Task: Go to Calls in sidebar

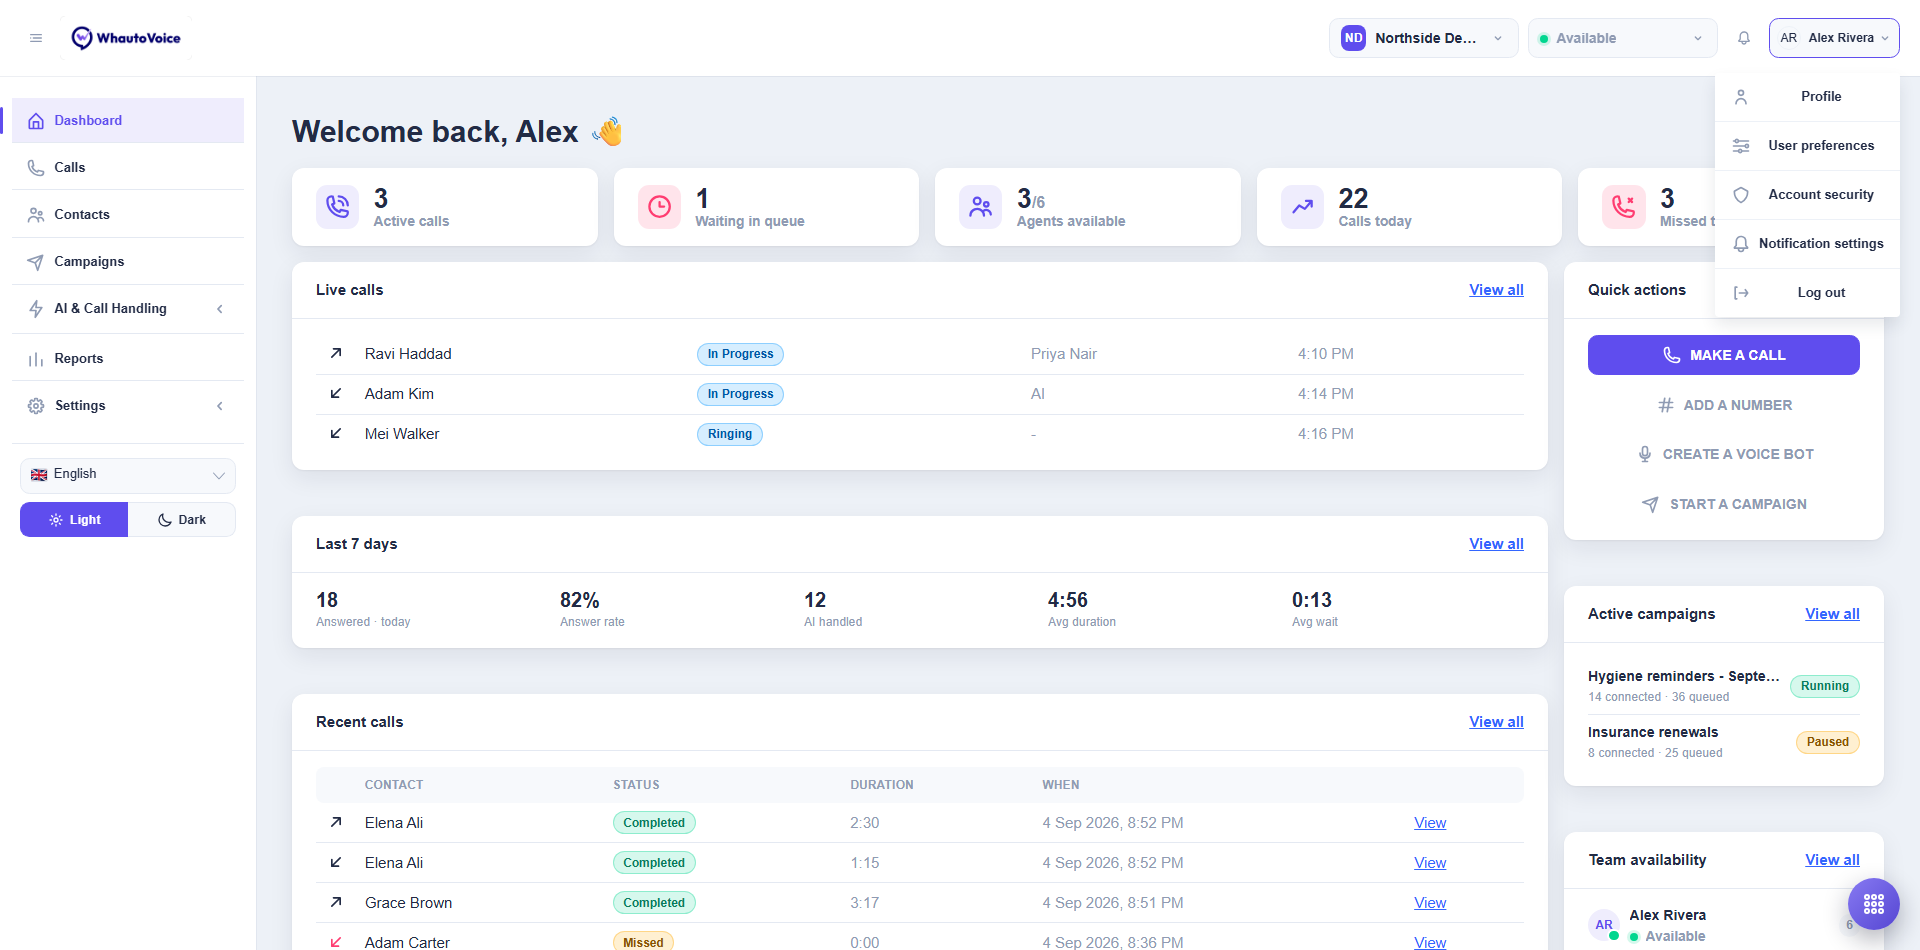Action: pos(128,168)
